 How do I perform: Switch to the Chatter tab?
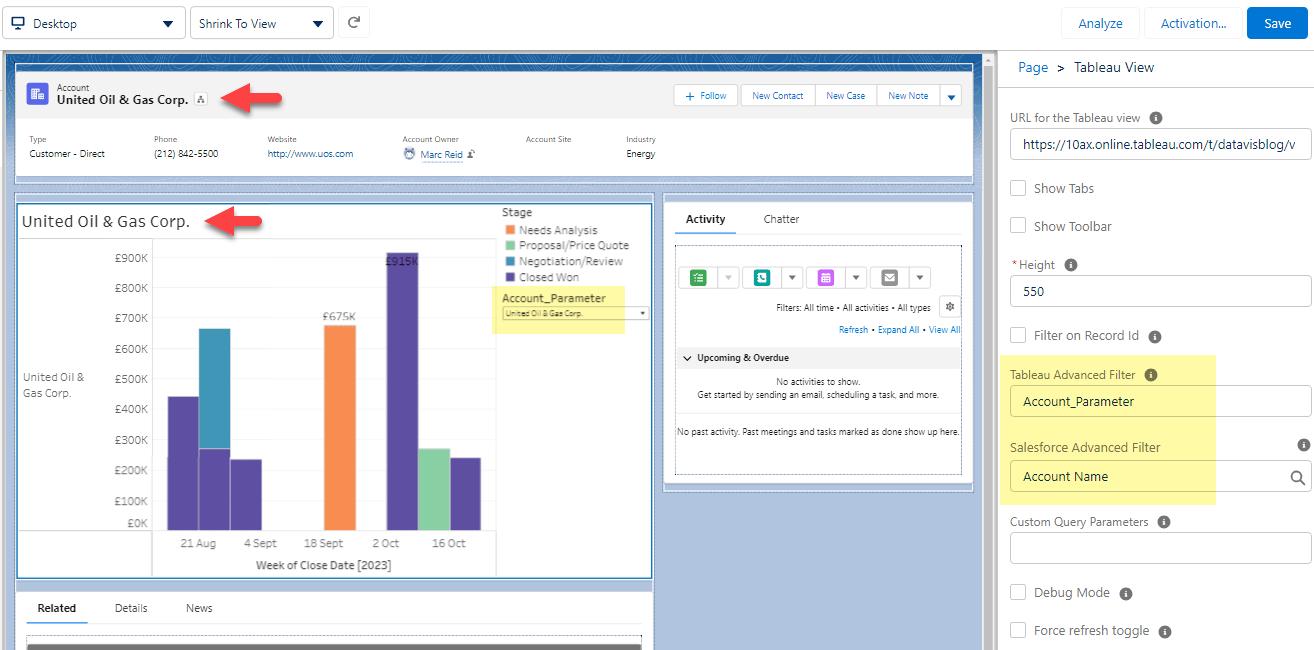[781, 219]
